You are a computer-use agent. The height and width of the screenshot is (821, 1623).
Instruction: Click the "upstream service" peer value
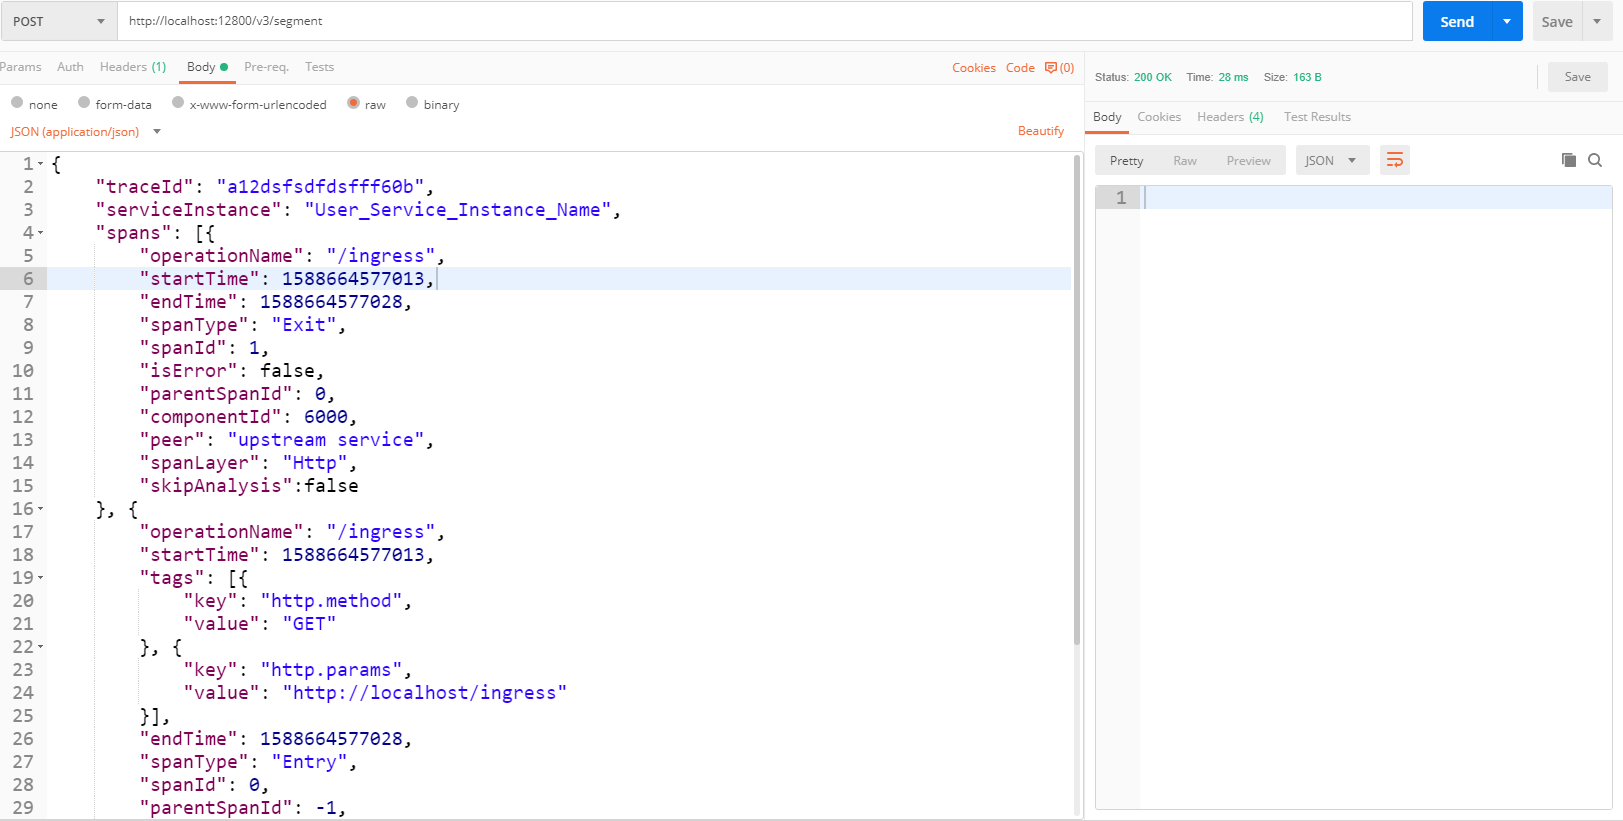pyautogui.click(x=326, y=440)
